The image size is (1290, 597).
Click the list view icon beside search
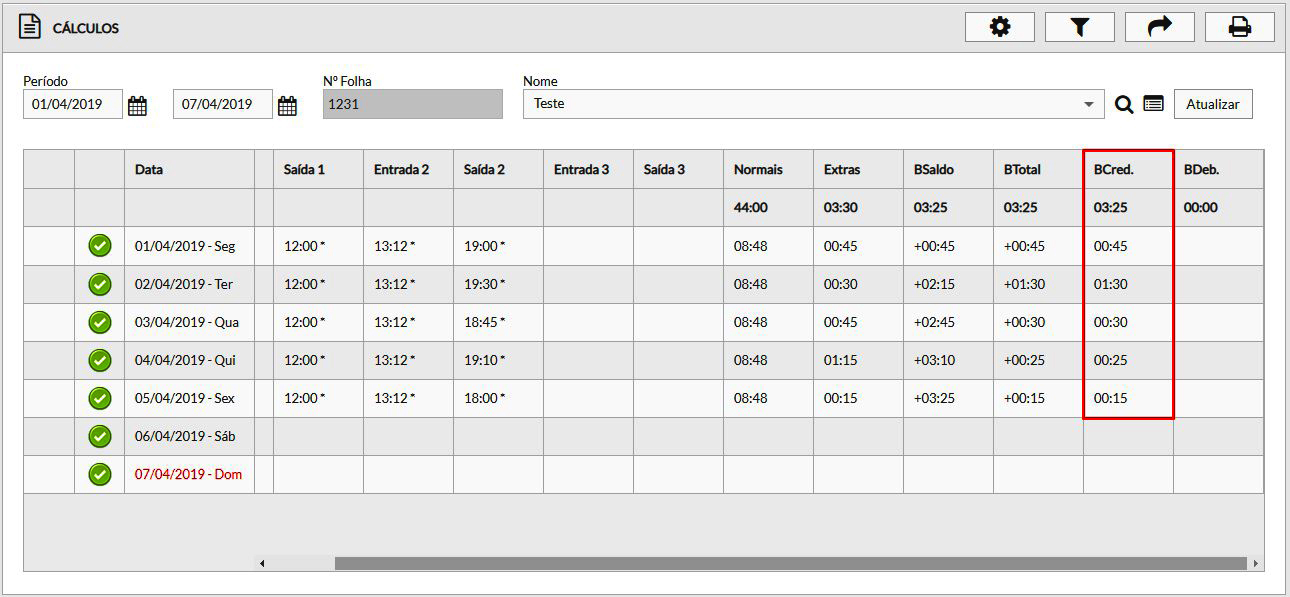1153,104
